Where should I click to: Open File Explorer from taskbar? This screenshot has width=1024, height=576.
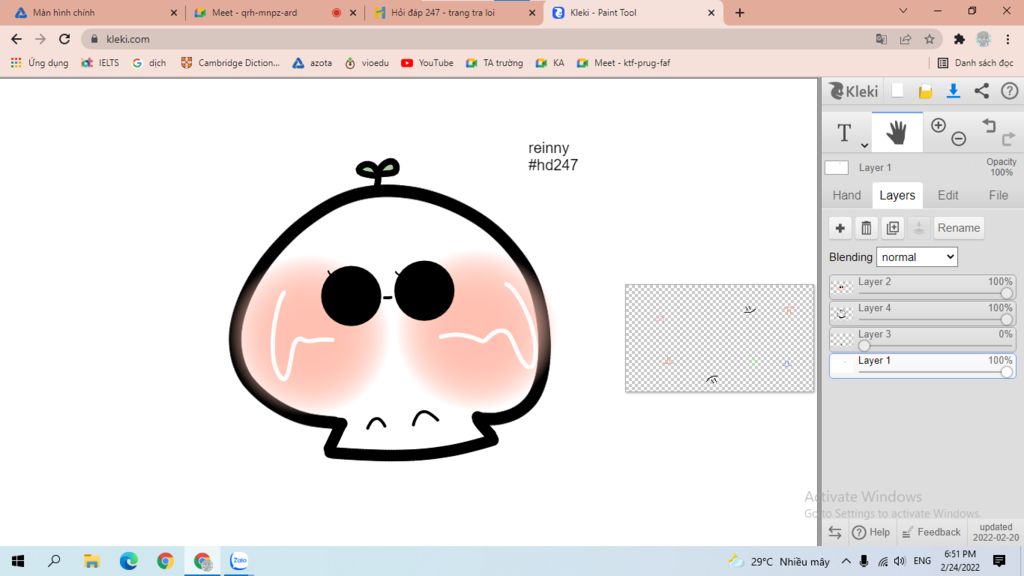91,561
